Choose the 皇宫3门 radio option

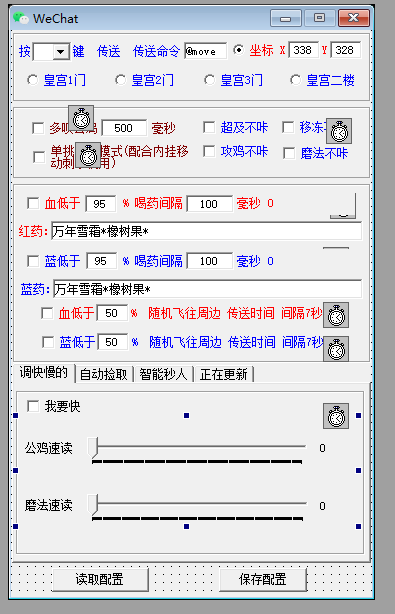[x=209, y=80]
